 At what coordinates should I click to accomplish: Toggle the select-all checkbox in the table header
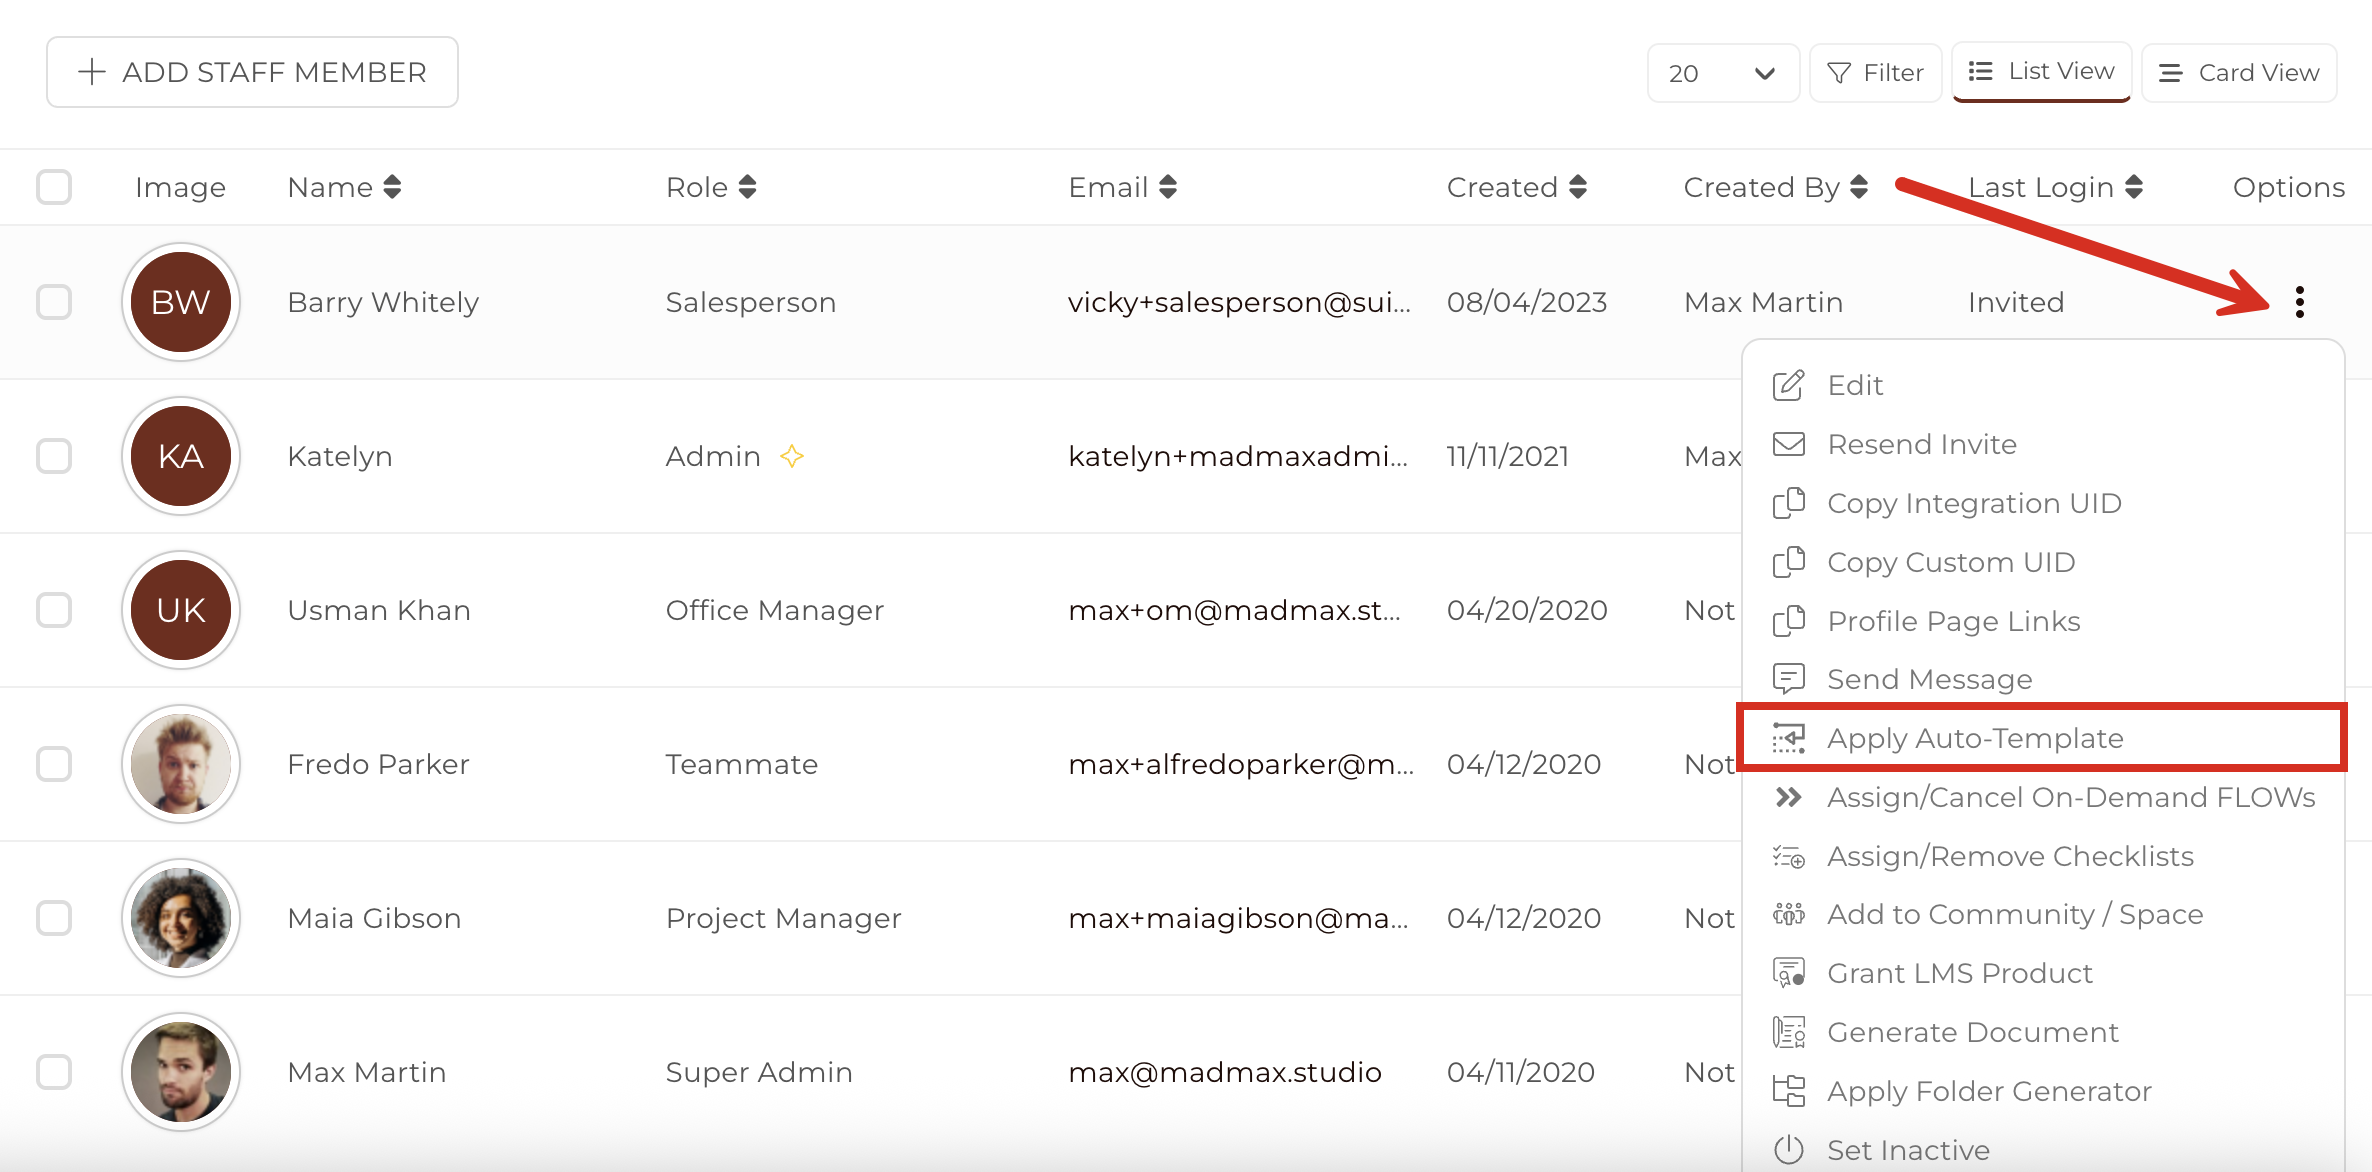pos(54,187)
